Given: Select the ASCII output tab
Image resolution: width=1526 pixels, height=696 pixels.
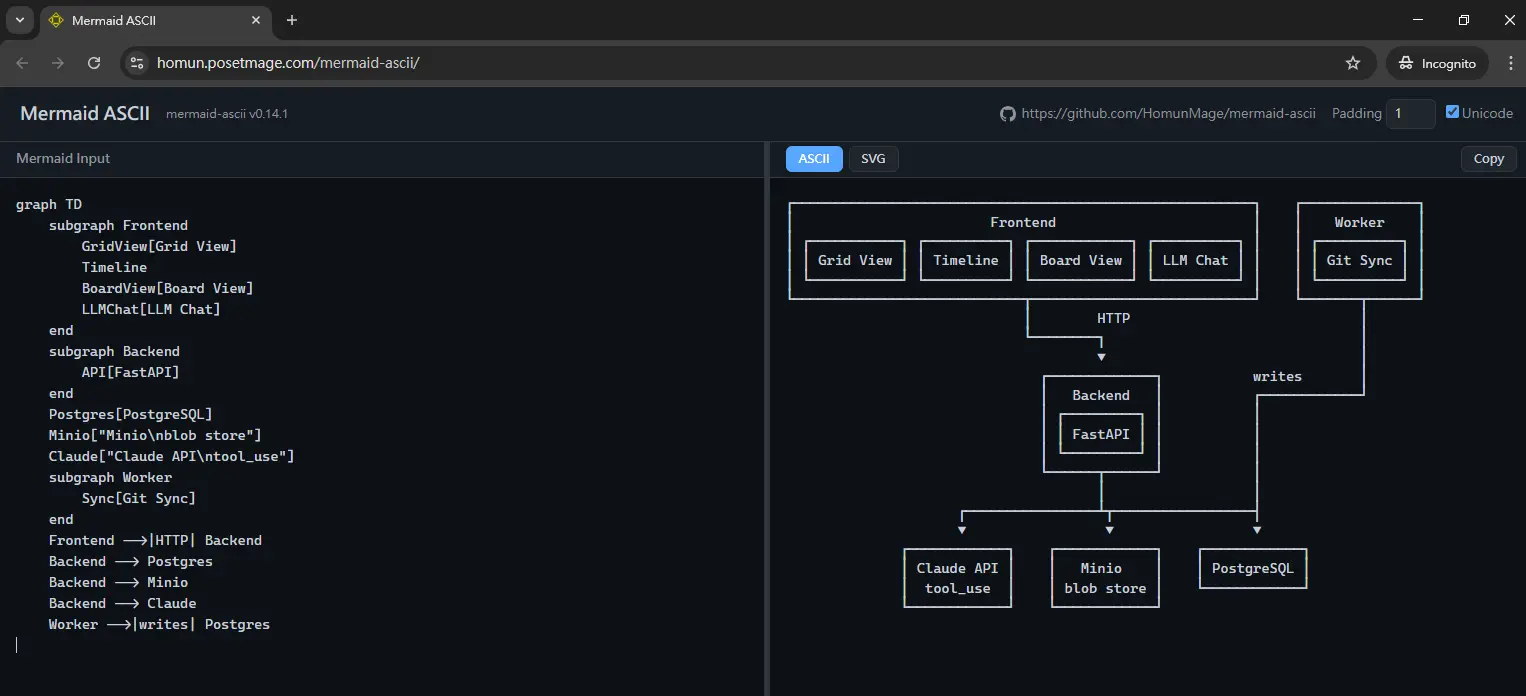Looking at the screenshot, I should (x=814, y=159).
